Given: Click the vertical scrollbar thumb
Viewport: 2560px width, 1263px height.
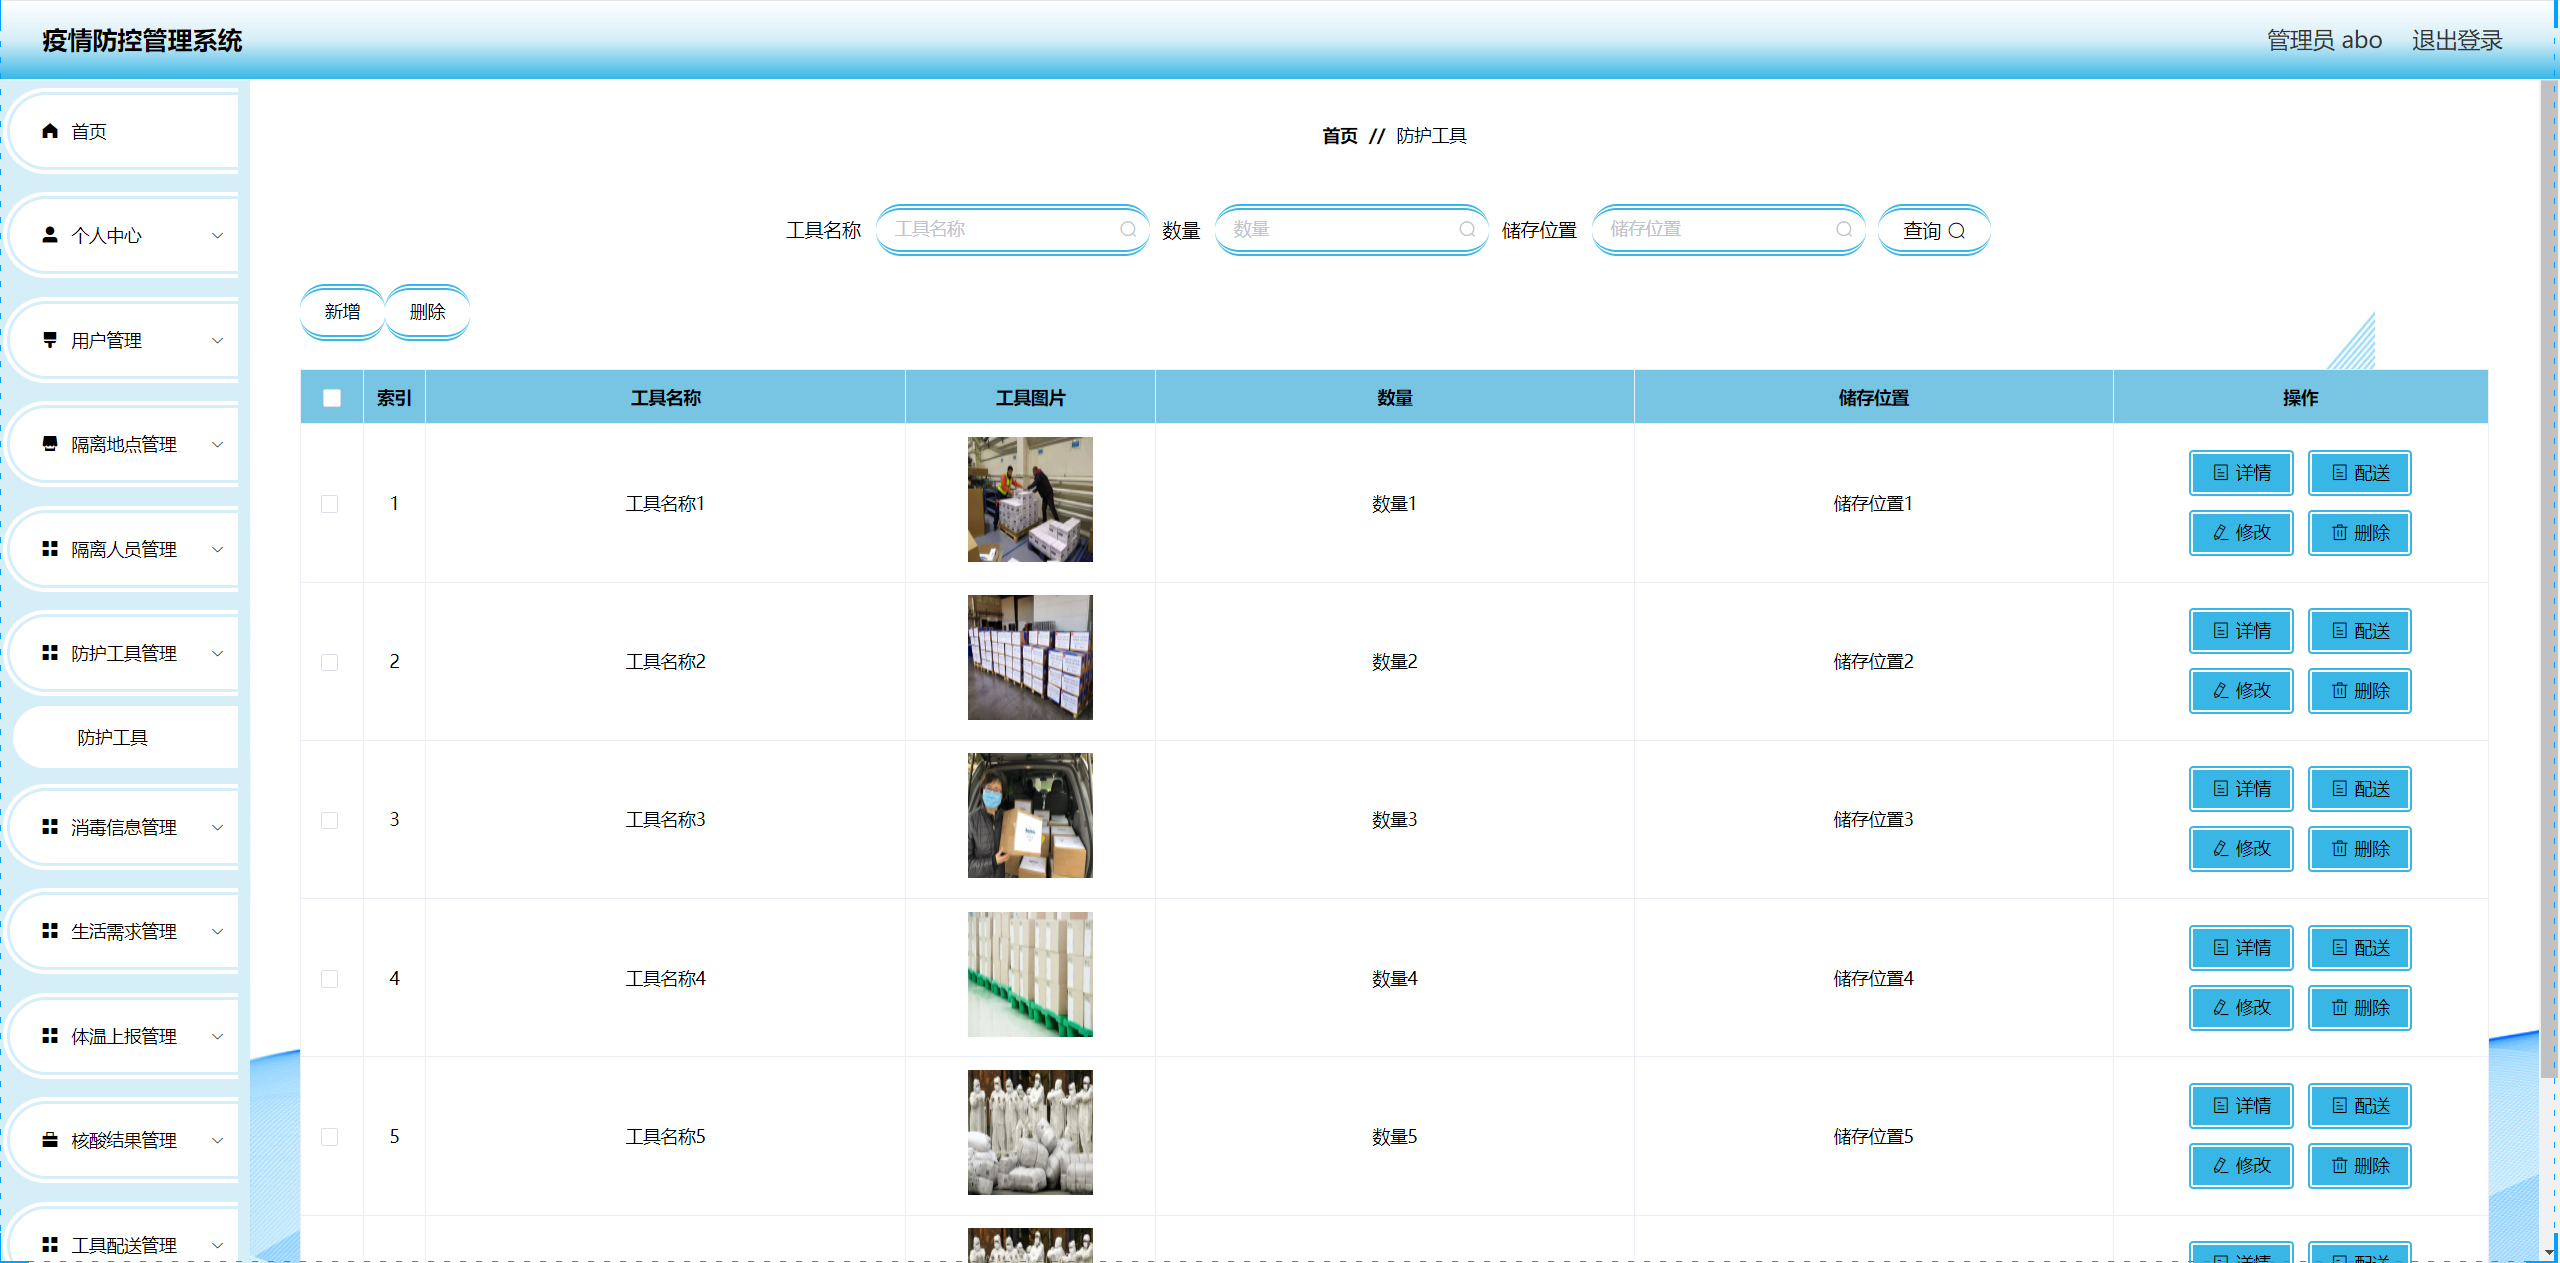Looking at the screenshot, I should pos(2548,580).
